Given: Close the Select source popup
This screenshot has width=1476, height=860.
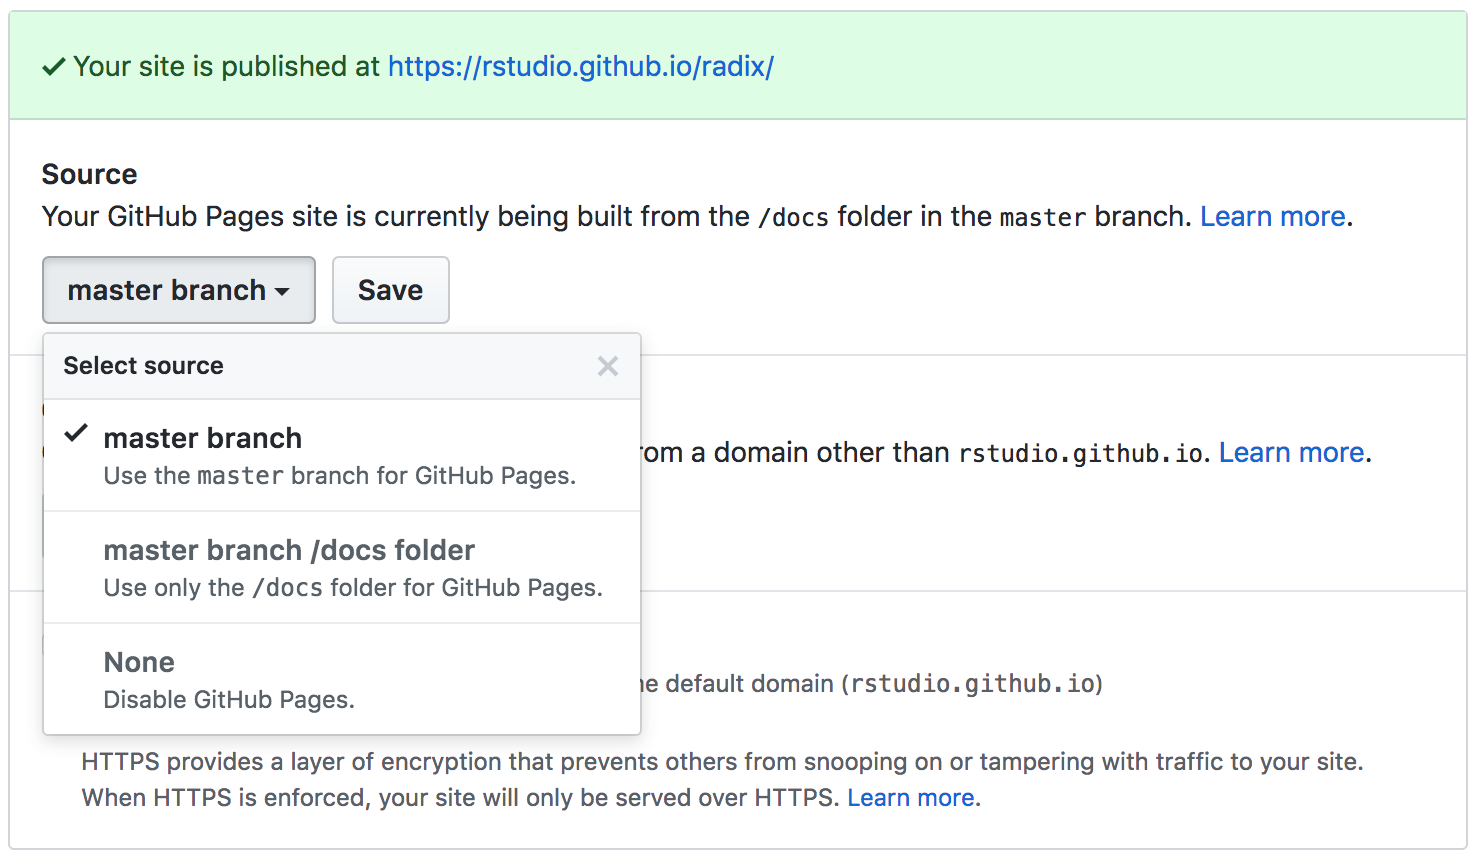Looking at the screenshot, I should tap(607, 366).
